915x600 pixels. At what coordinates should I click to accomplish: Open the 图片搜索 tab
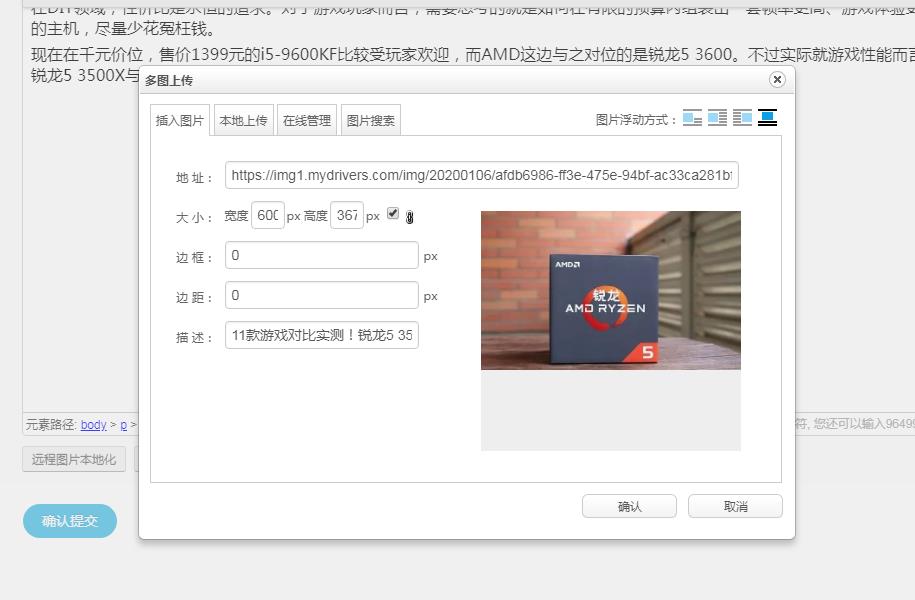pos(371,120)
